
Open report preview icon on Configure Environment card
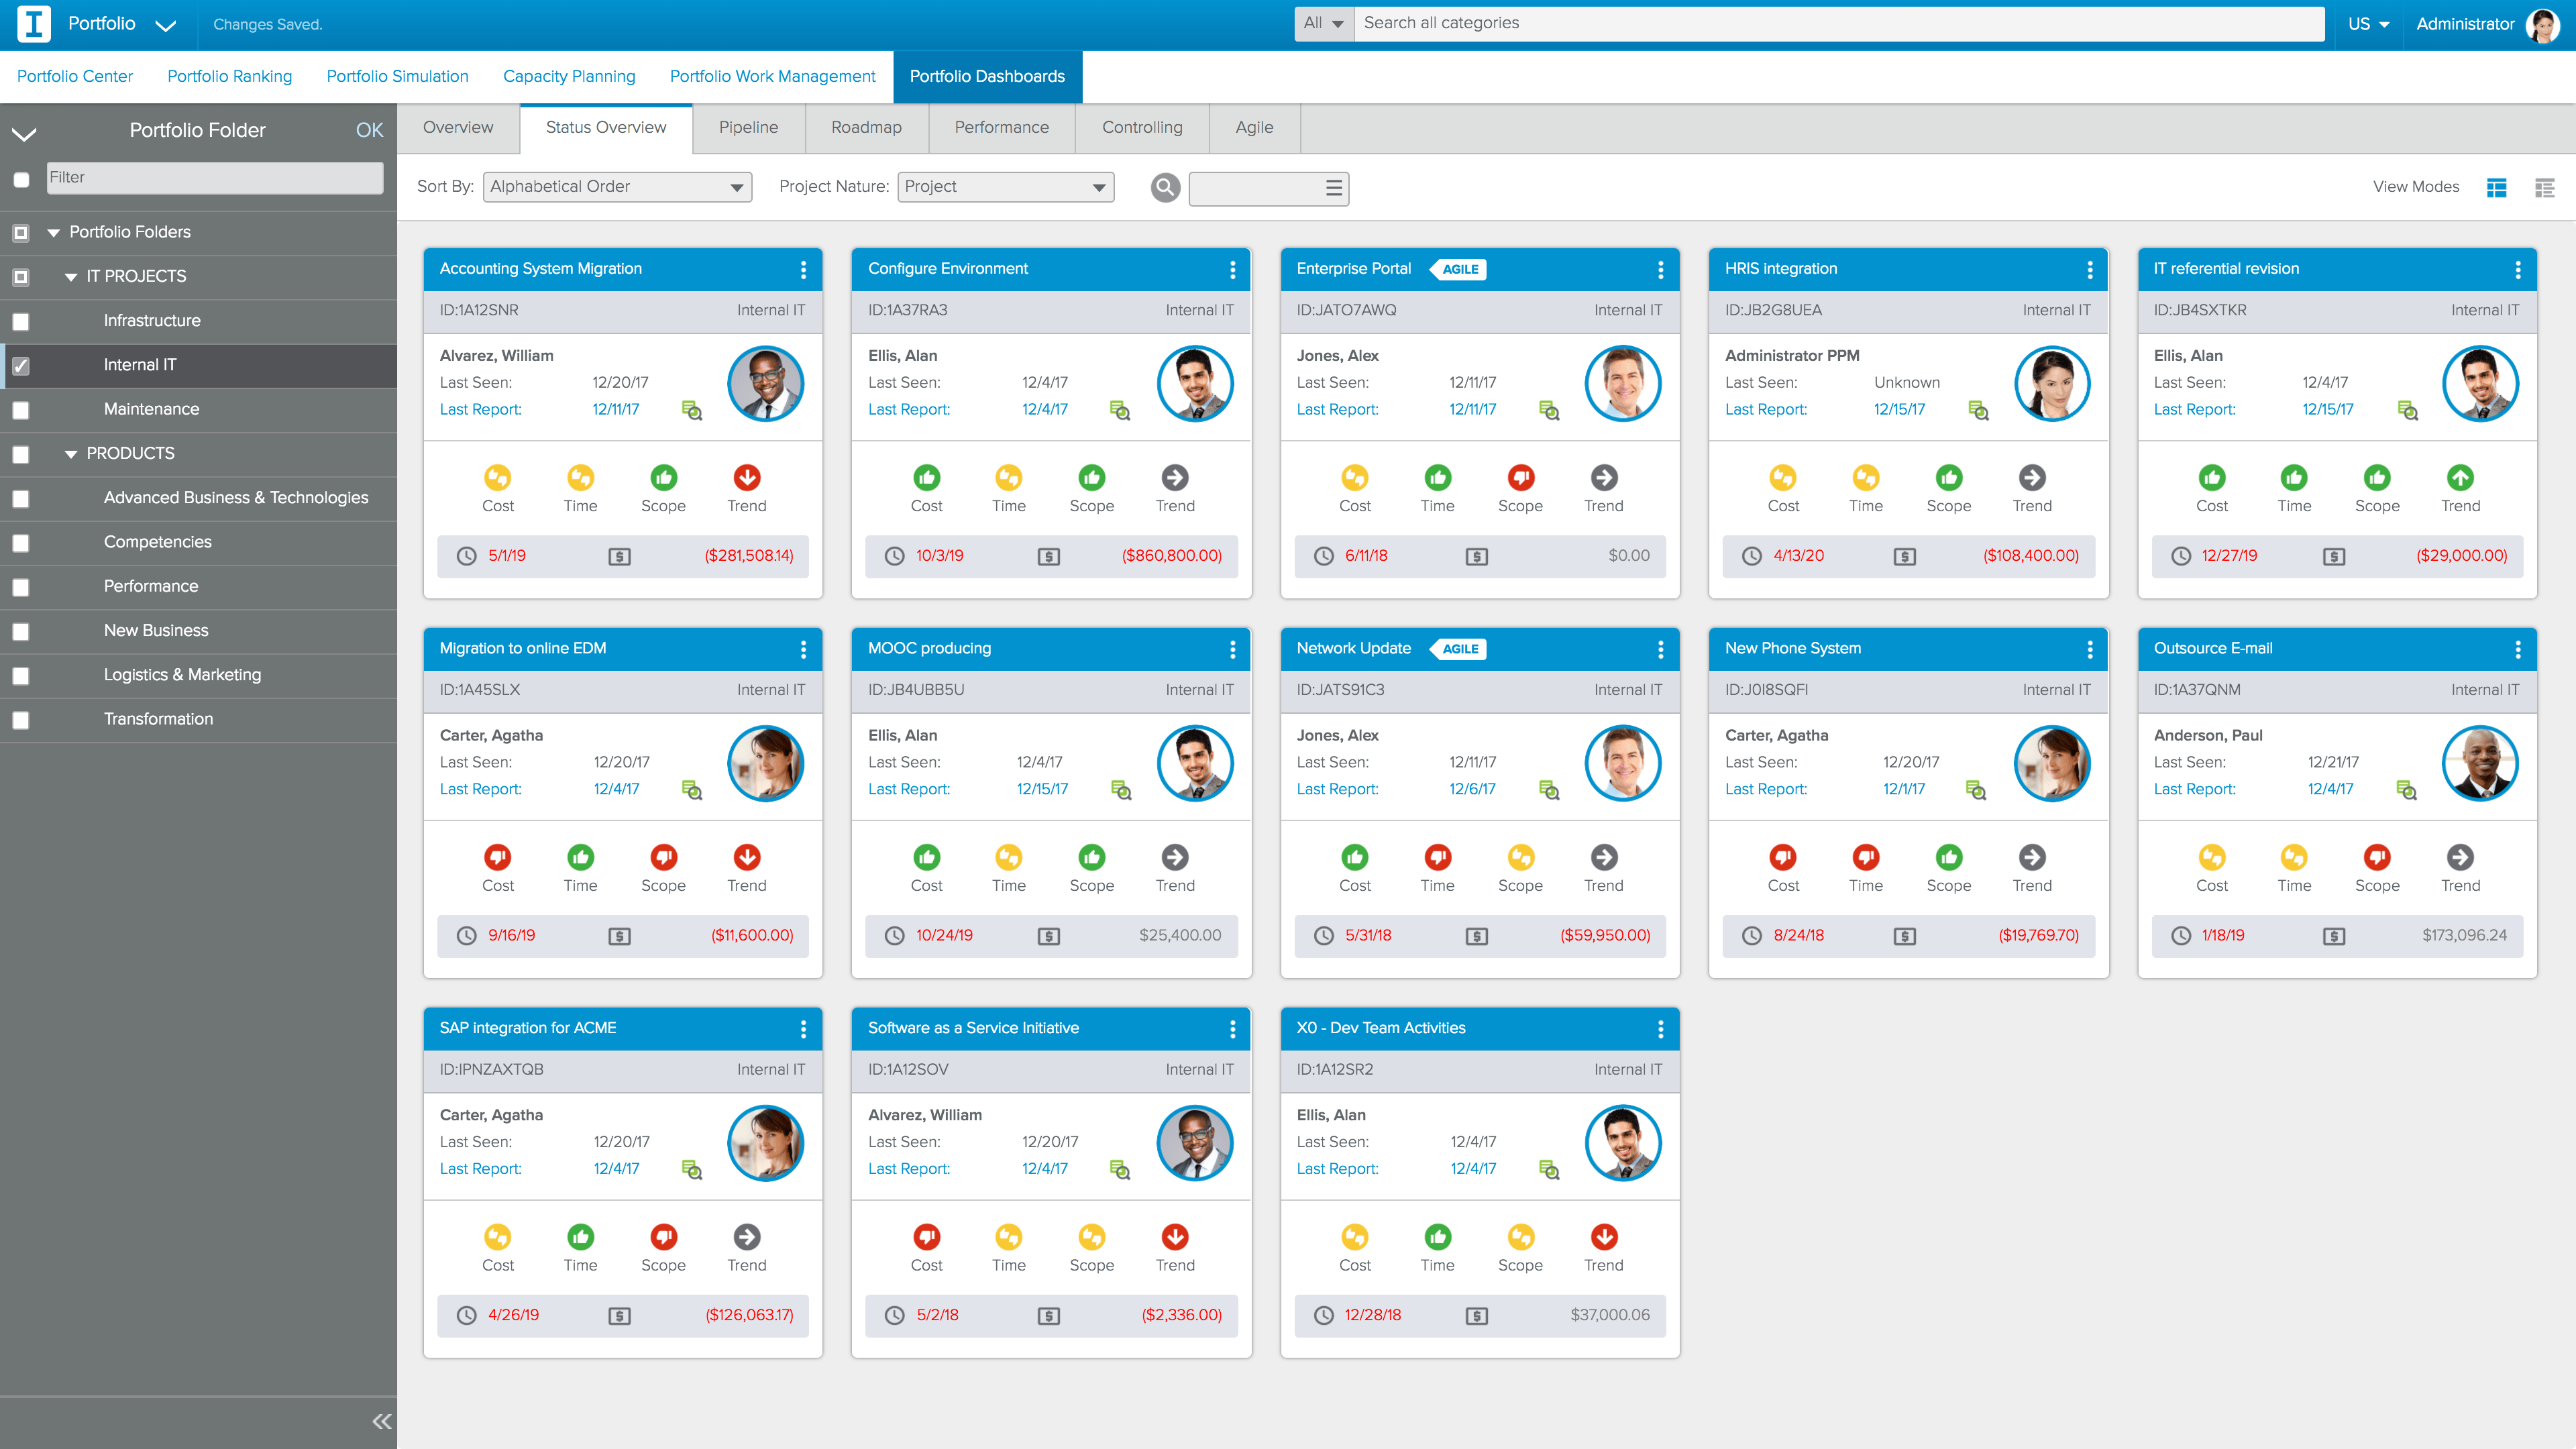(1120, 410)
